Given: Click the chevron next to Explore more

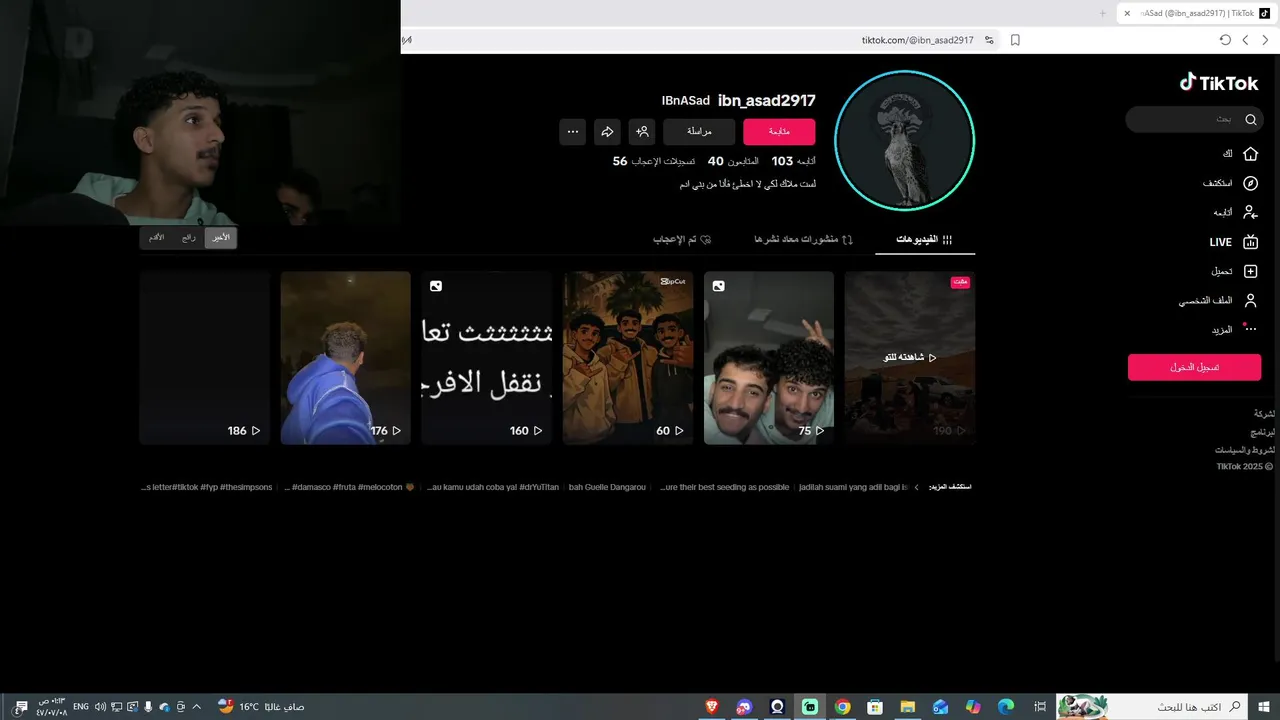Looking at the screenshot, I should [917, 487].
